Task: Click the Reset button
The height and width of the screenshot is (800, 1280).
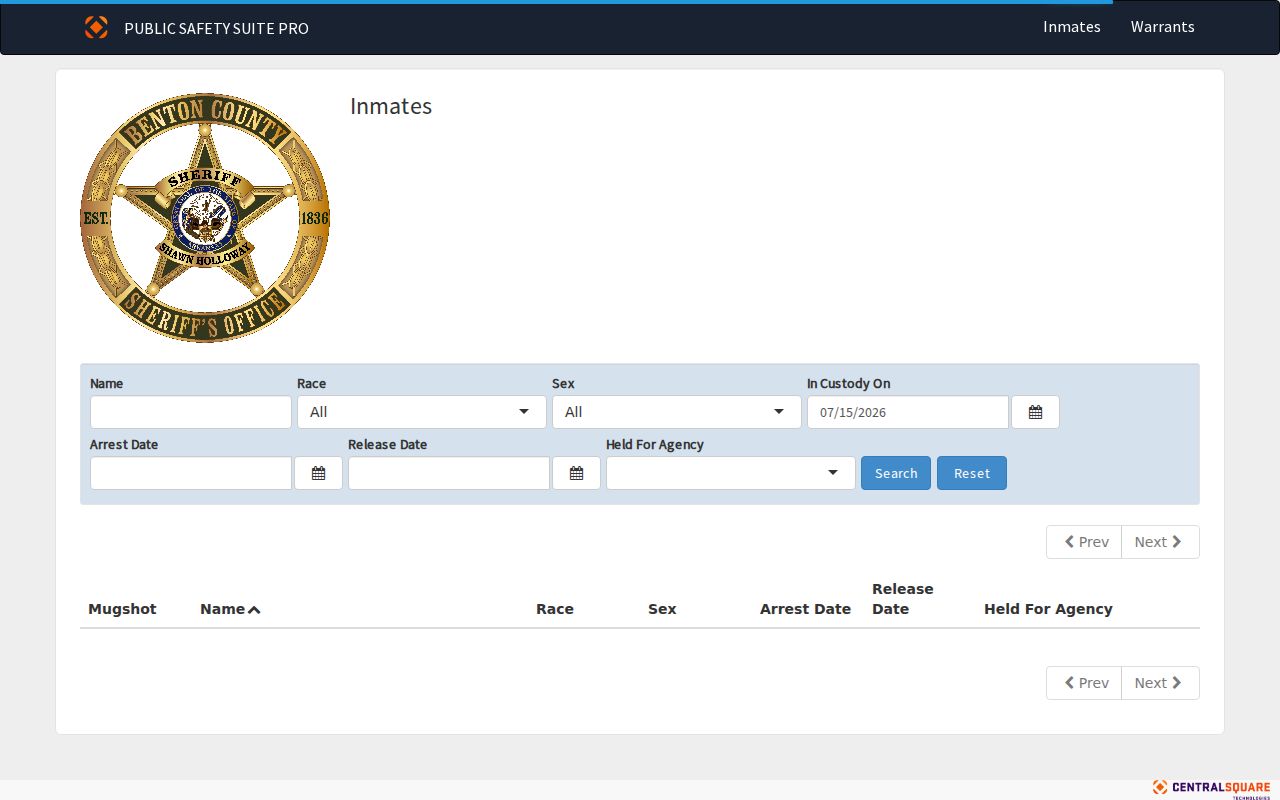Action: point(972,473)
